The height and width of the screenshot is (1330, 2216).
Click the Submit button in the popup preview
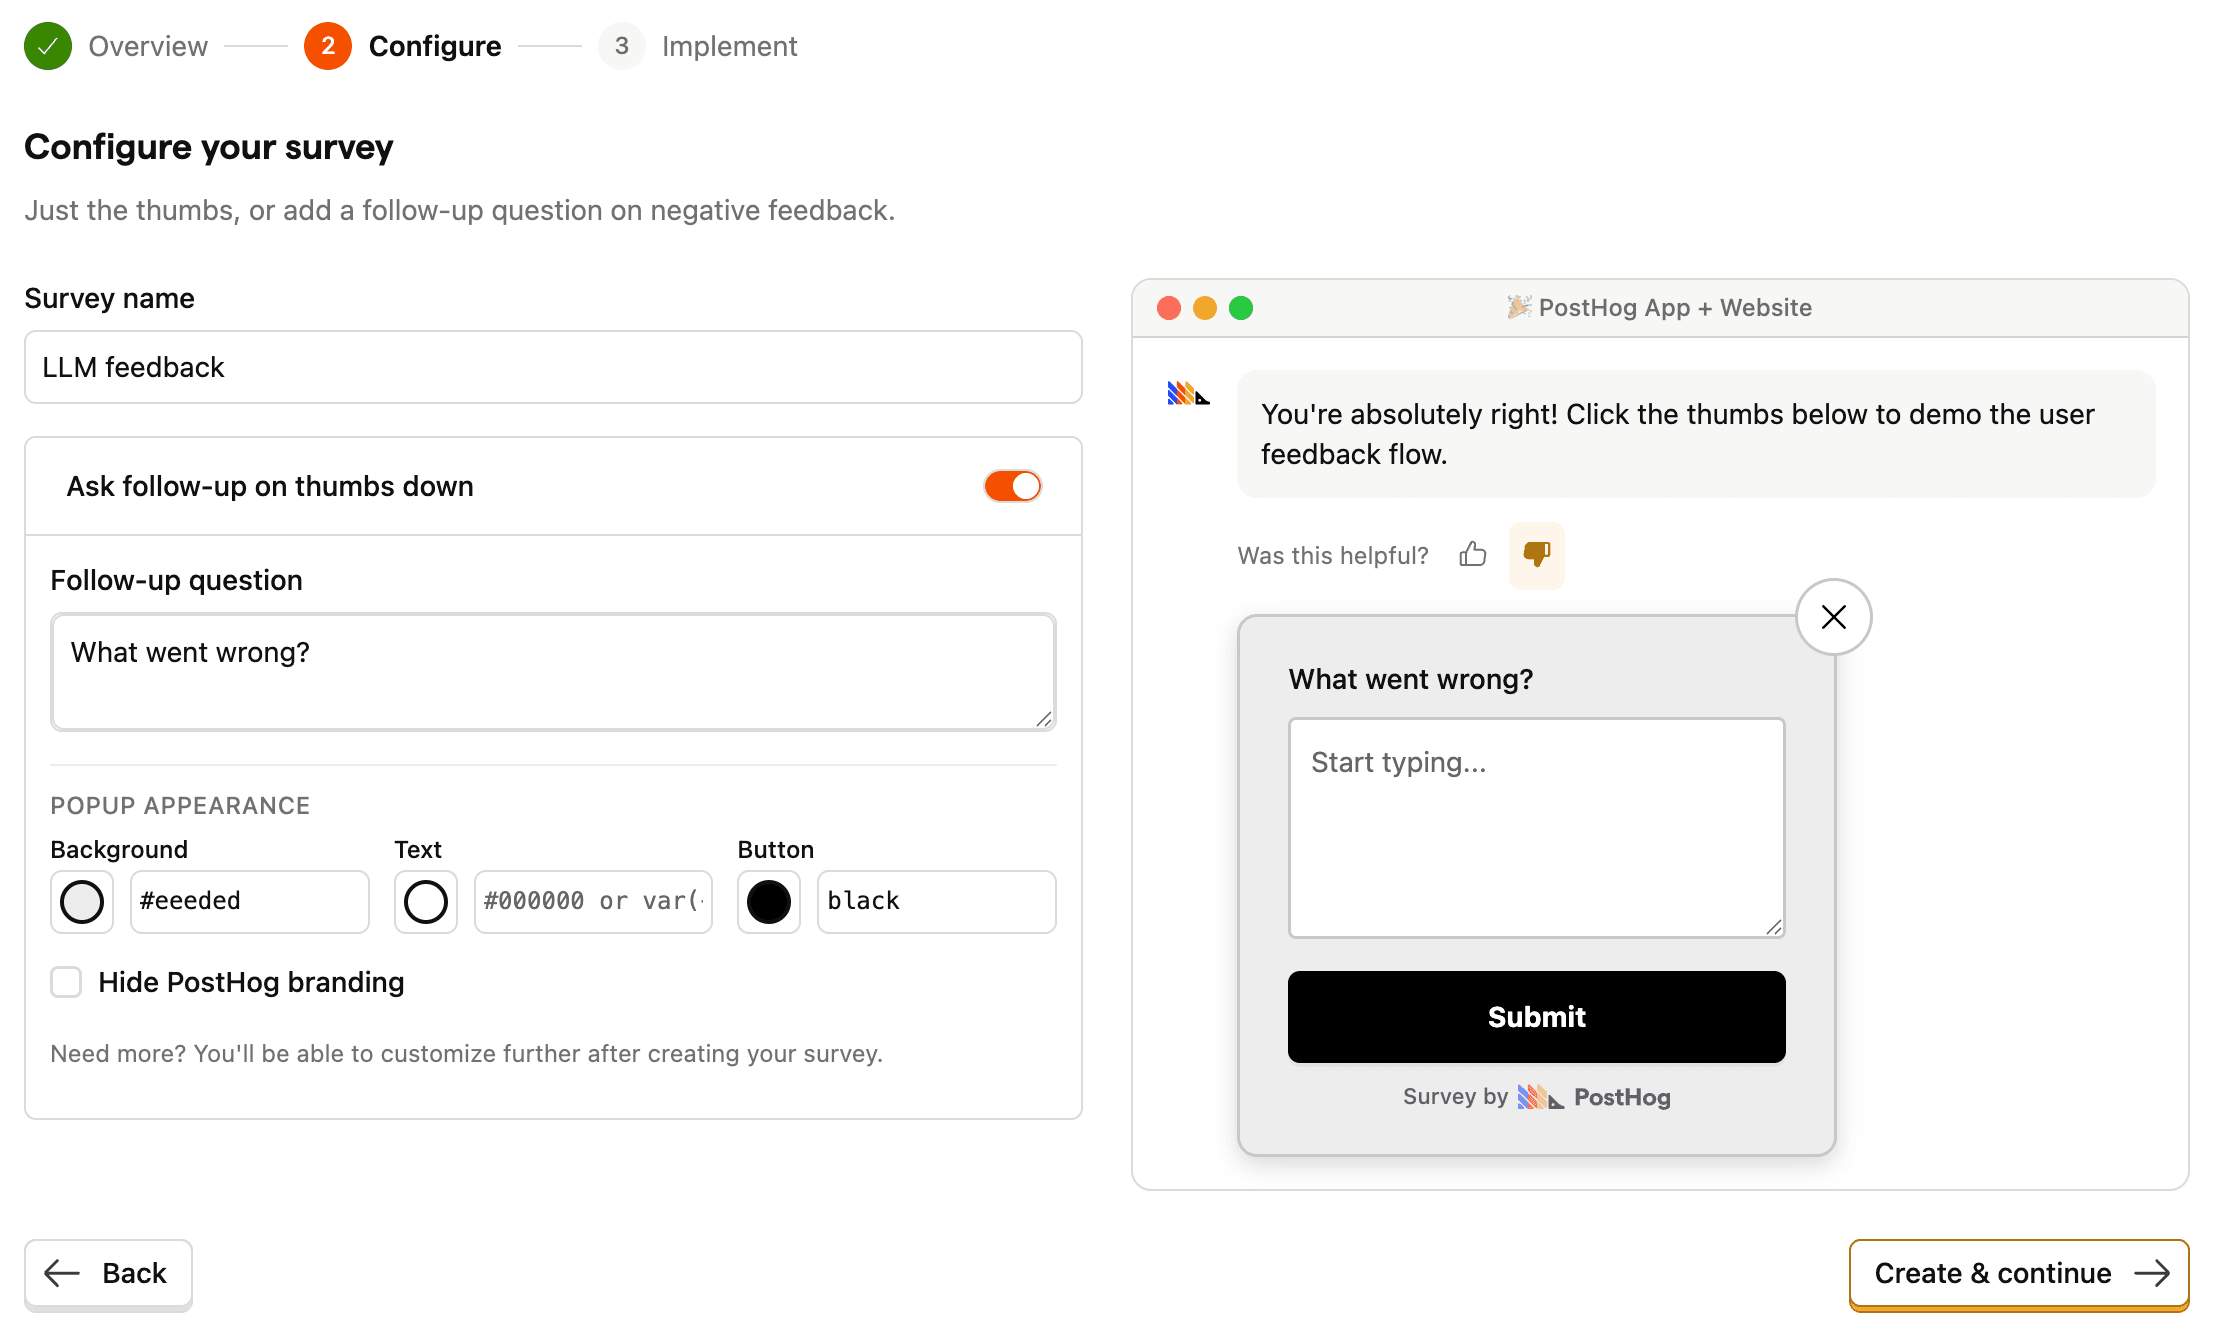pyautogui.click(x=1536, y=1017)
